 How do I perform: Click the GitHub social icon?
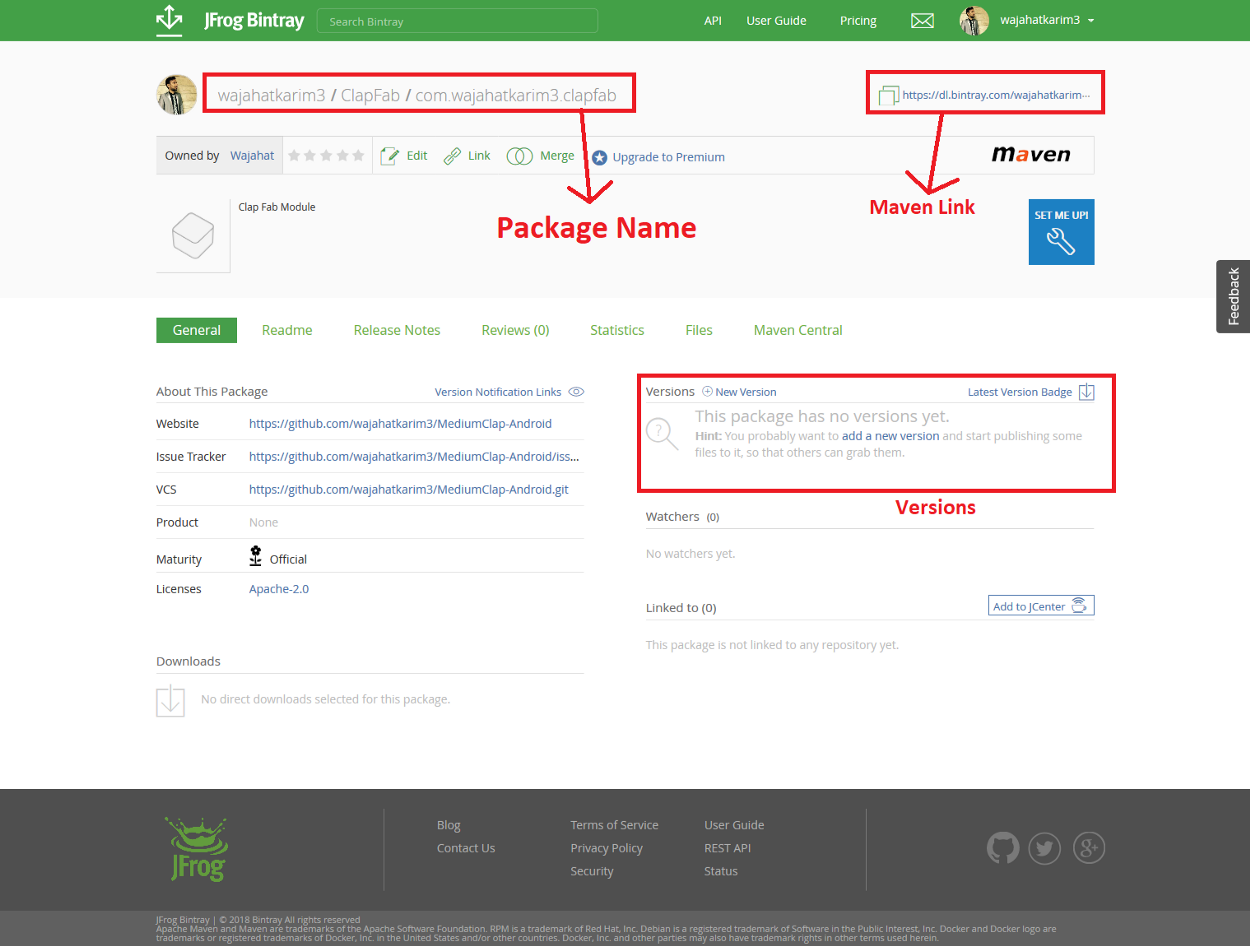[1003, 848]
